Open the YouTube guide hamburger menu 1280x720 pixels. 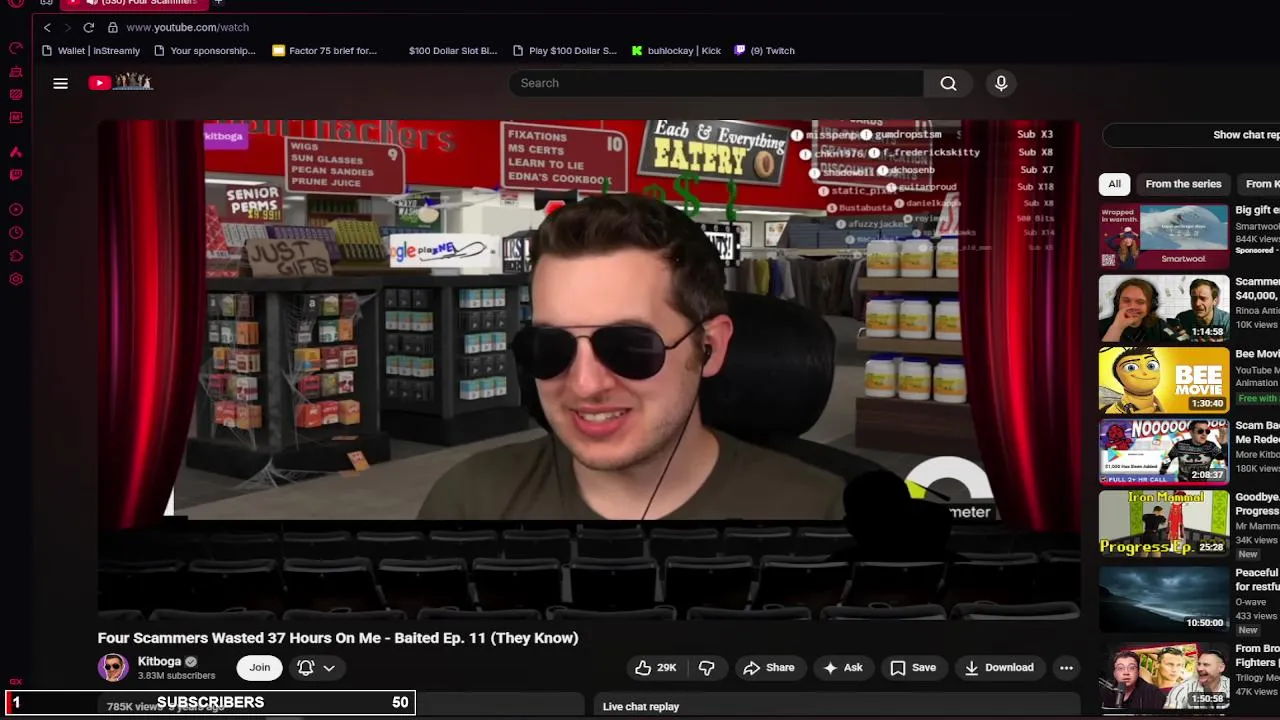[60, 83]
